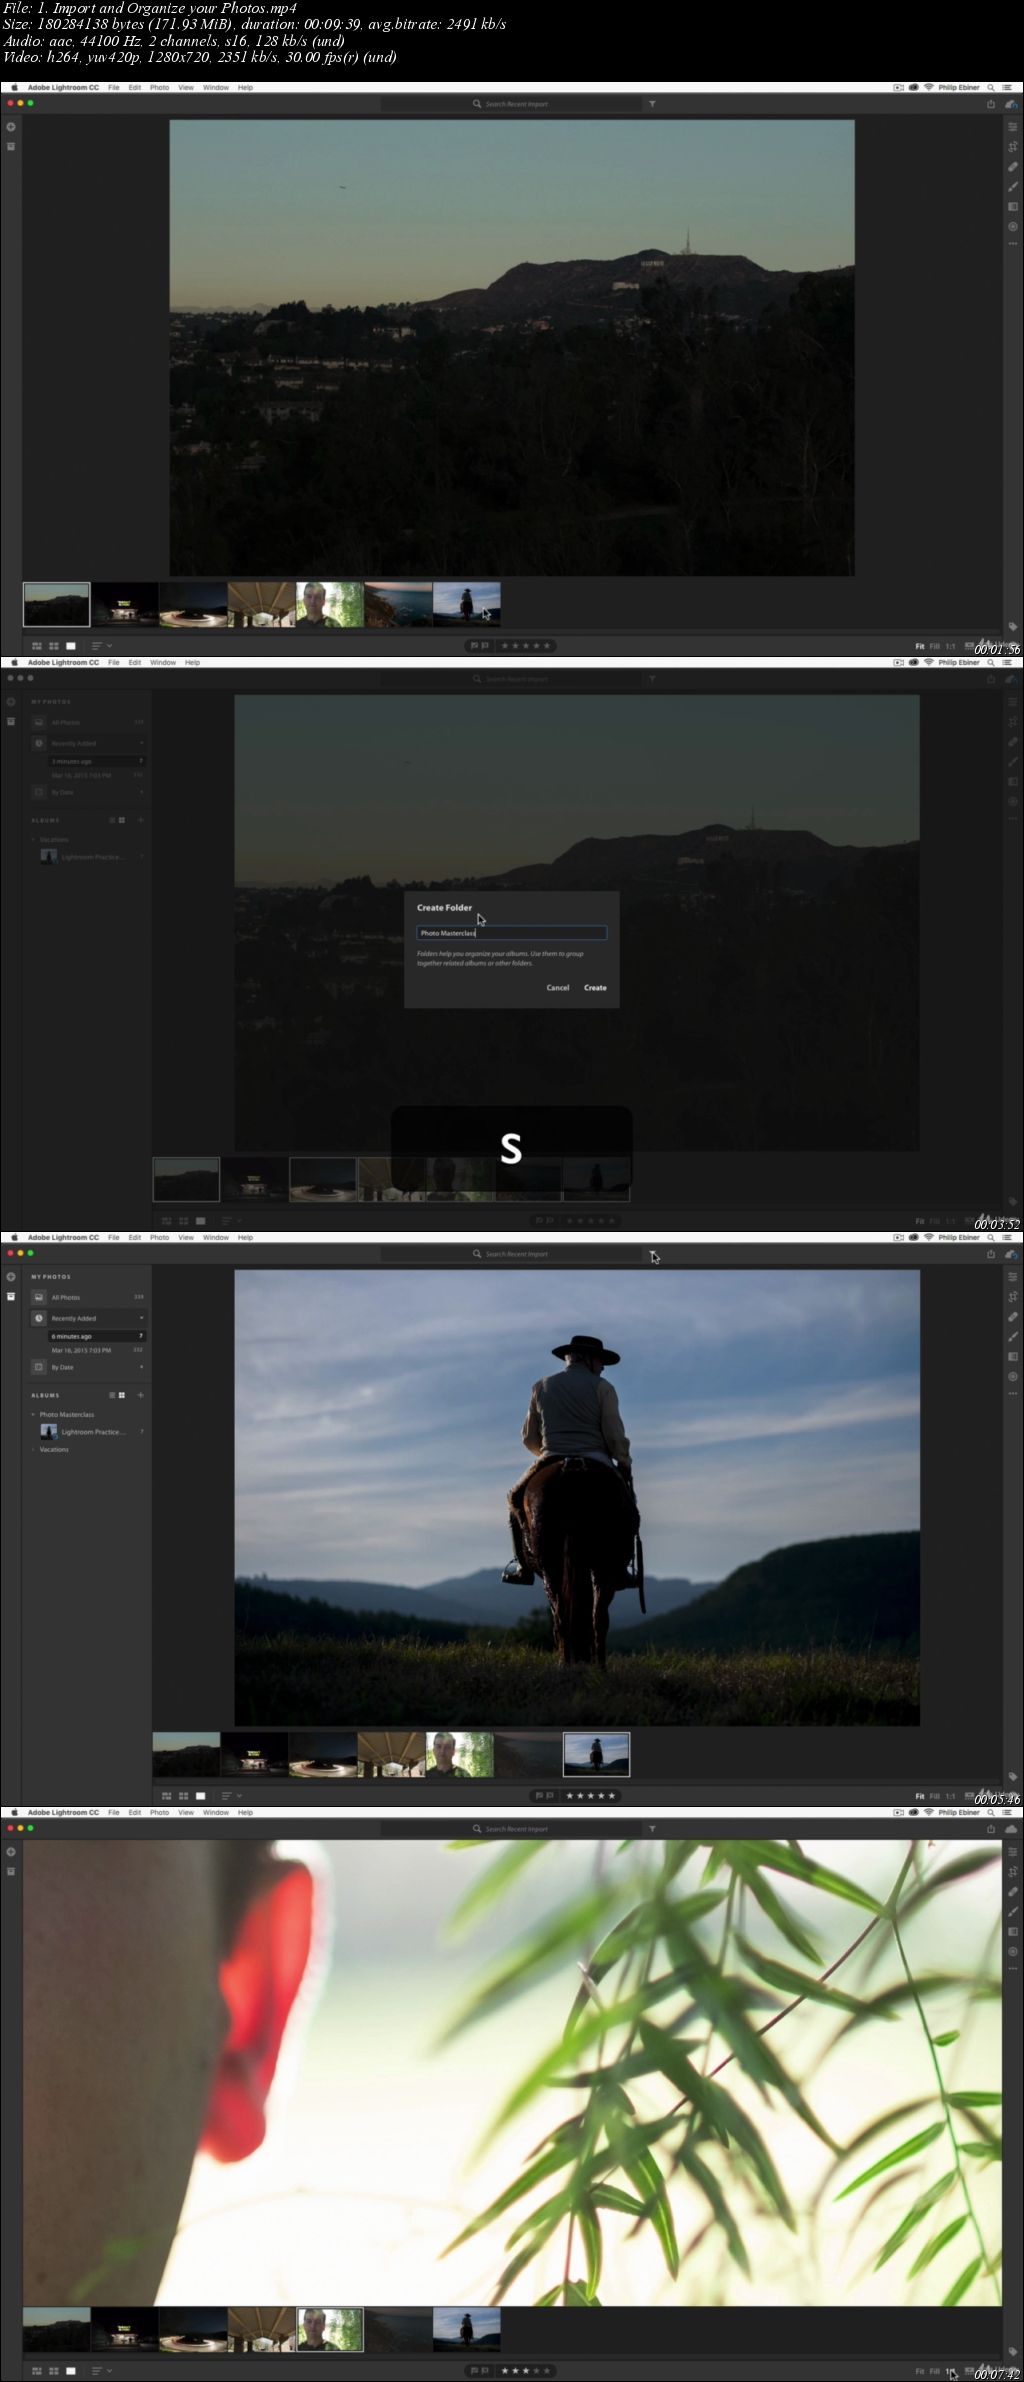
Task: Toggle Fit zoom in horse rider frame
Action: [x=920, y=1797]
